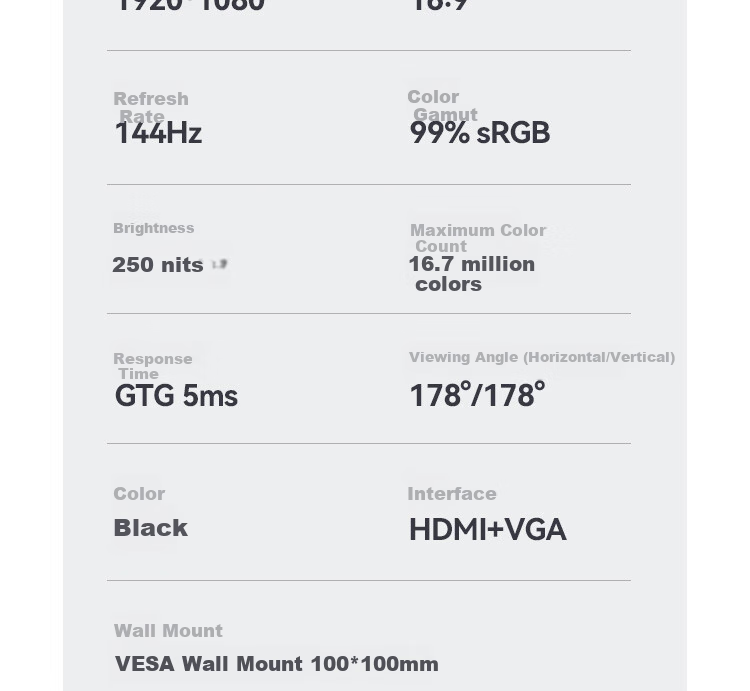Click the Color label above Black
Image resolution: width=750 pixels, height=691 pixels.
pos(139,494)
